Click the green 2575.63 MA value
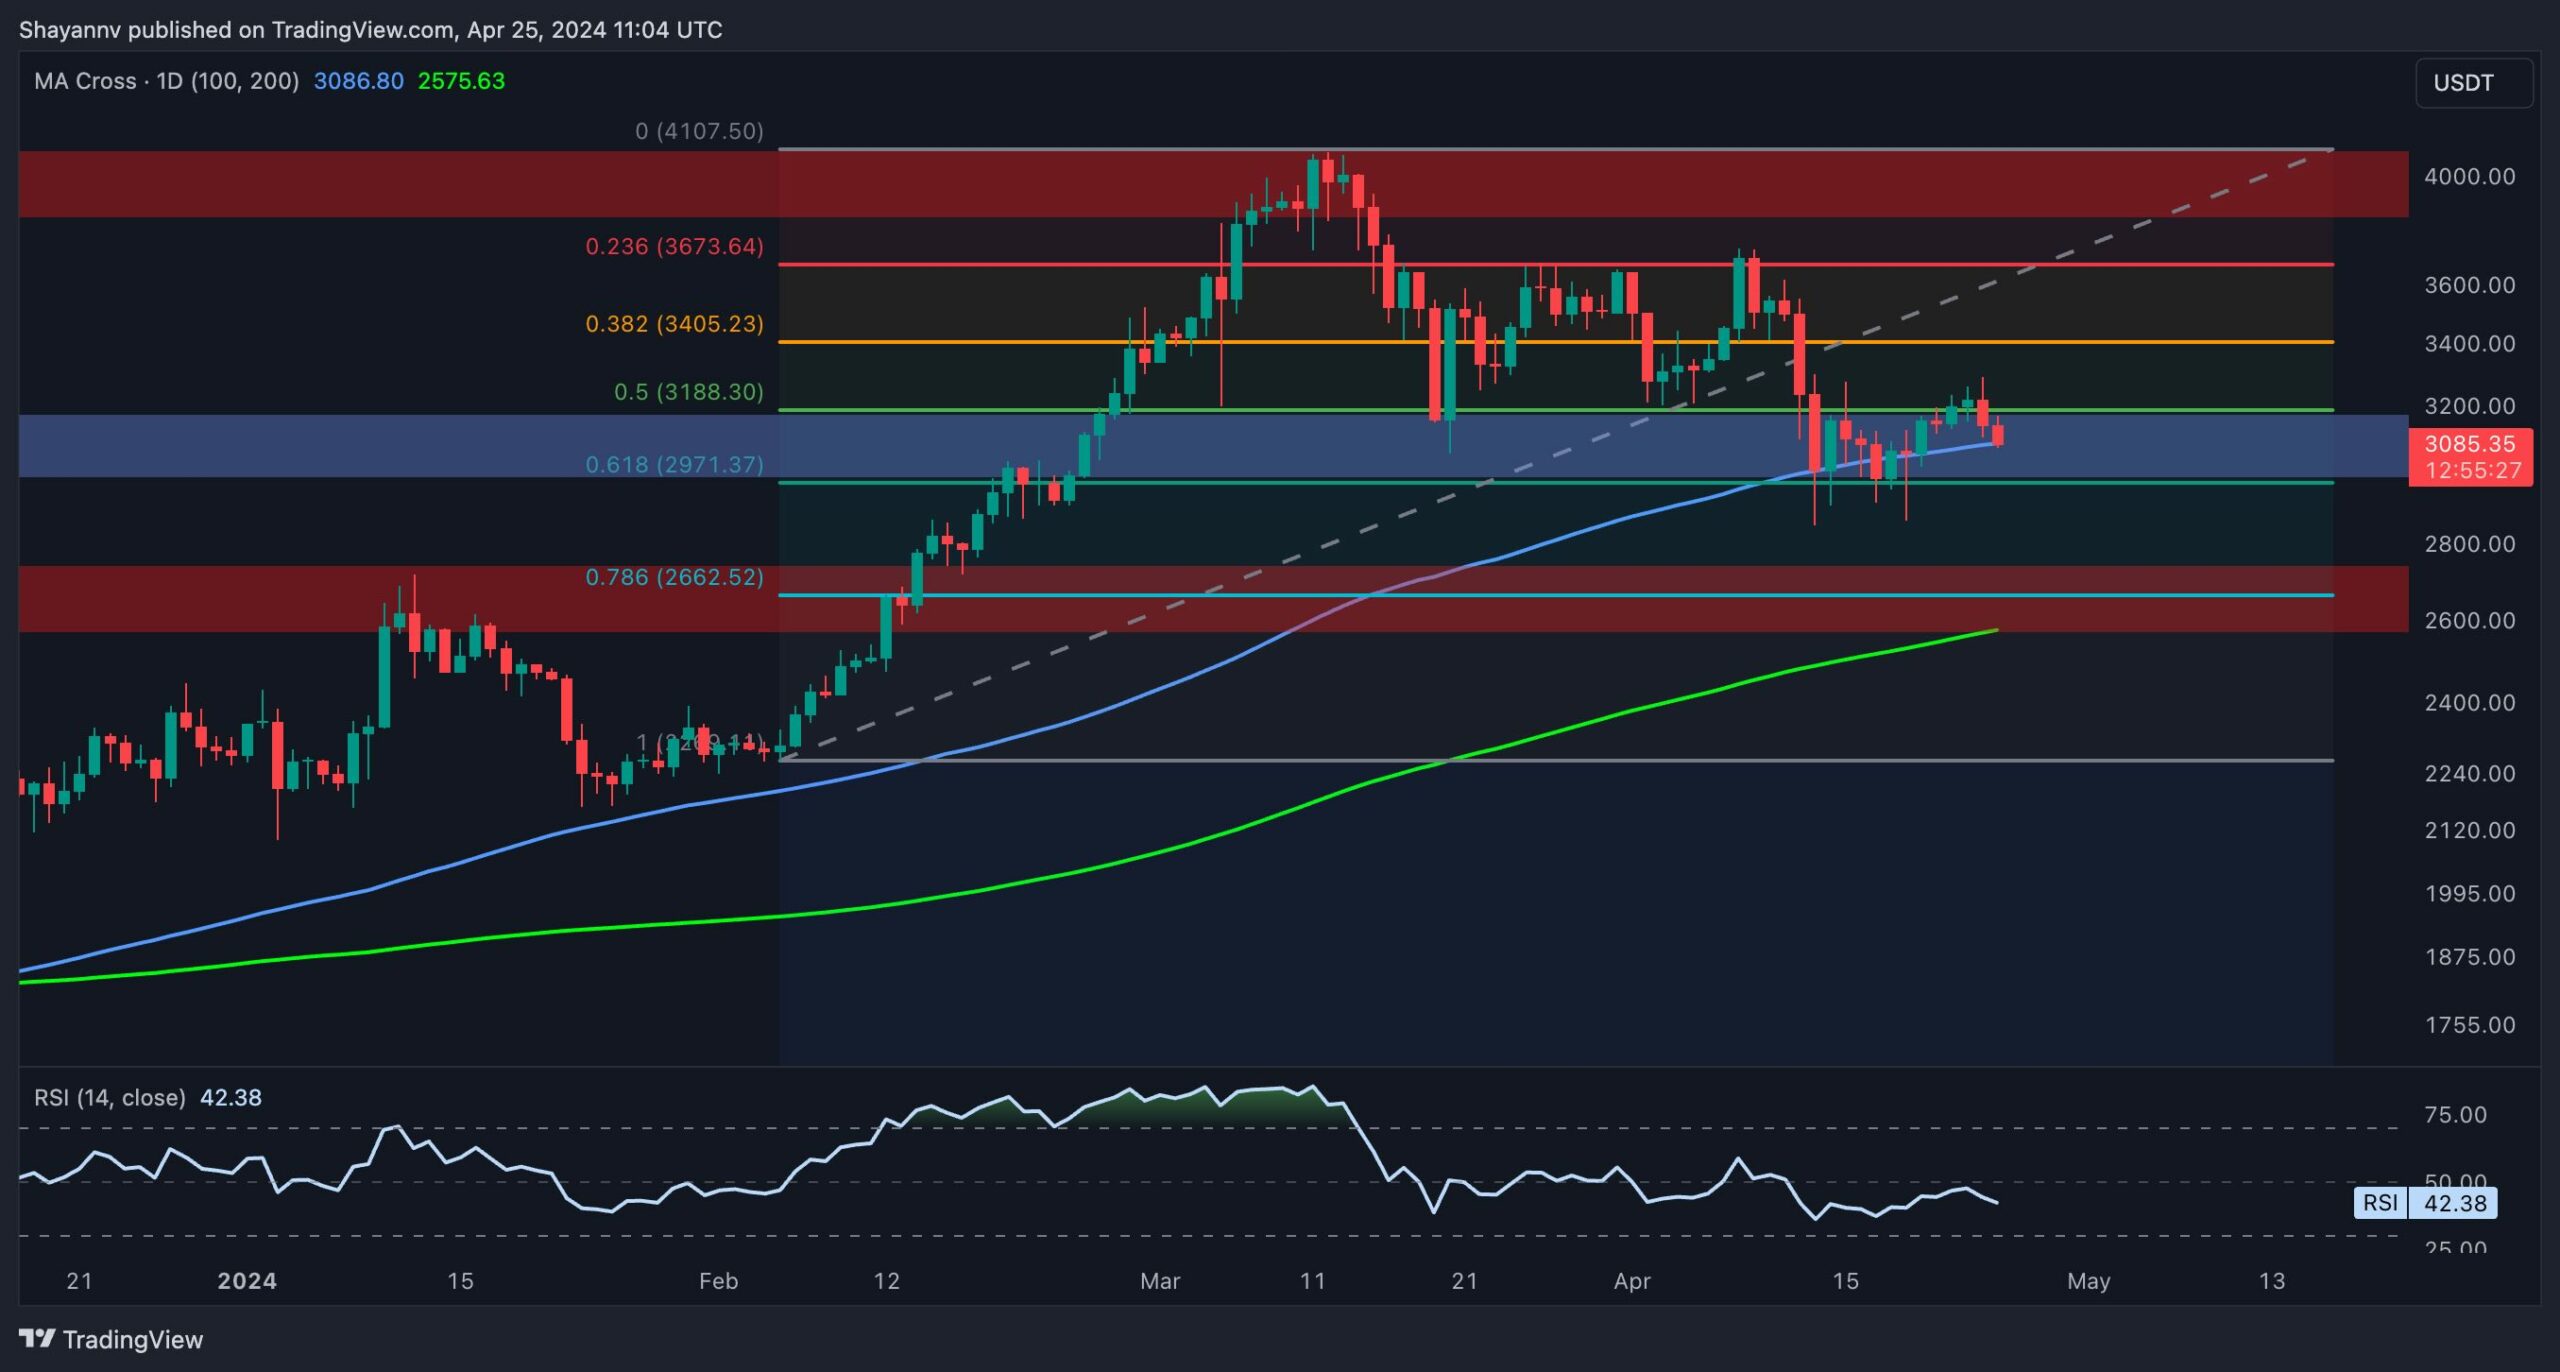Image resolution: width=2560 pixels, height=1372 pixels. [461, 81]
